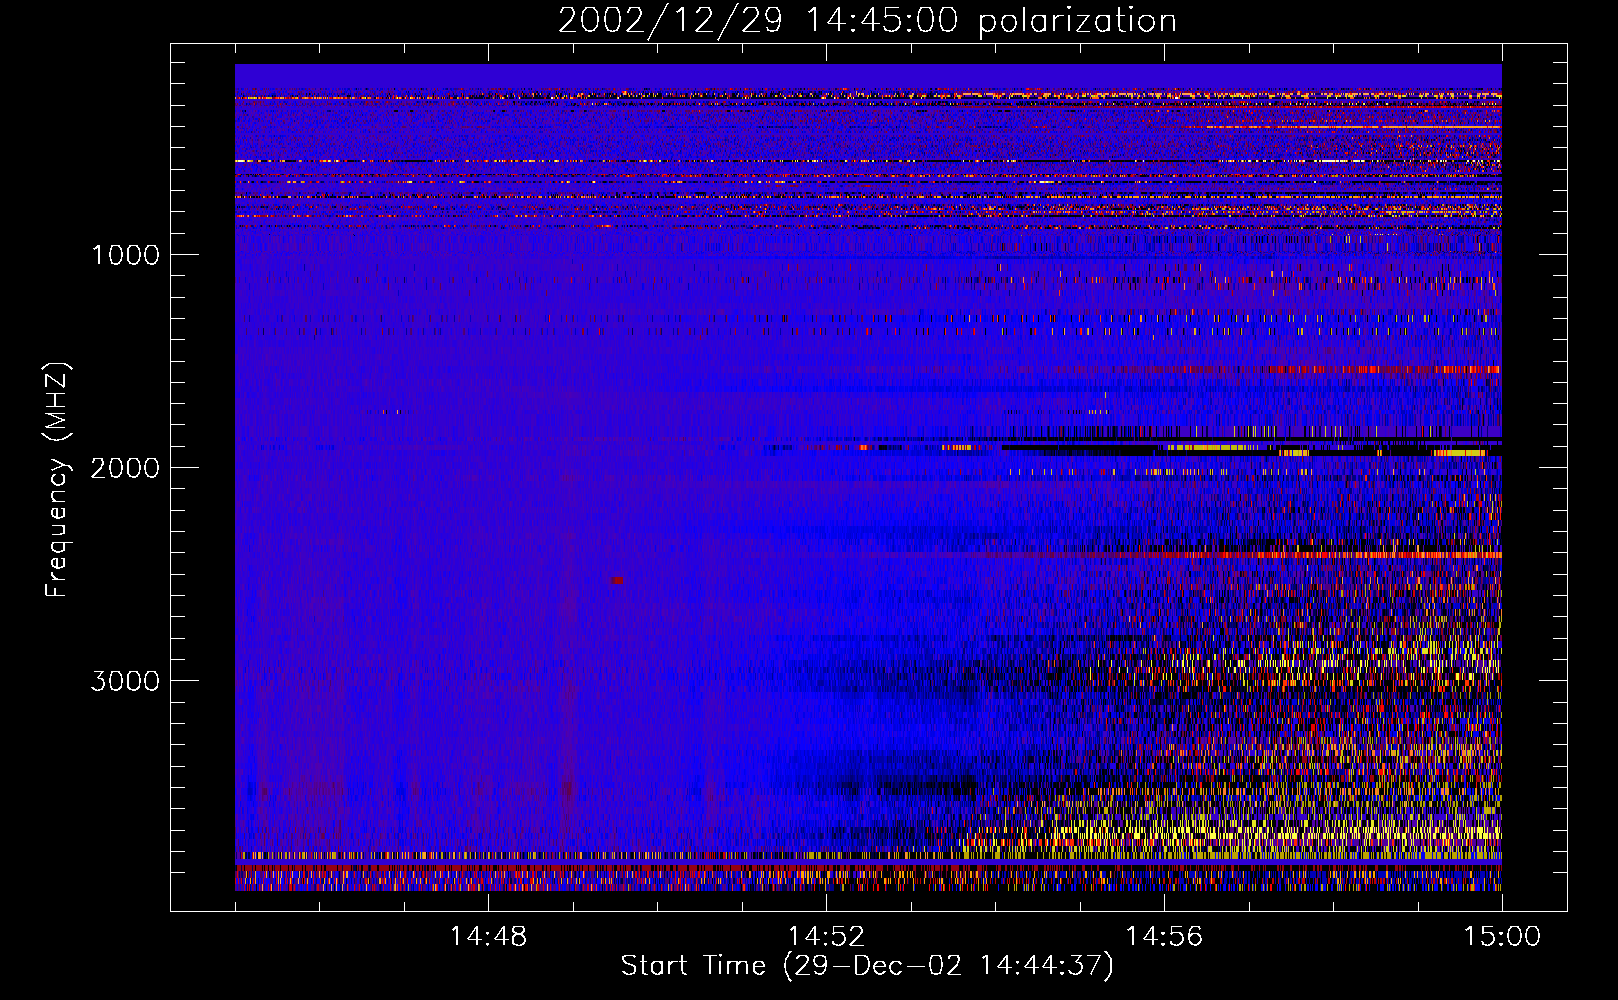This screenshot has width=1618, height=1000.
Task: Click the 14:56 time tick label
Action: click(1164, 937)
